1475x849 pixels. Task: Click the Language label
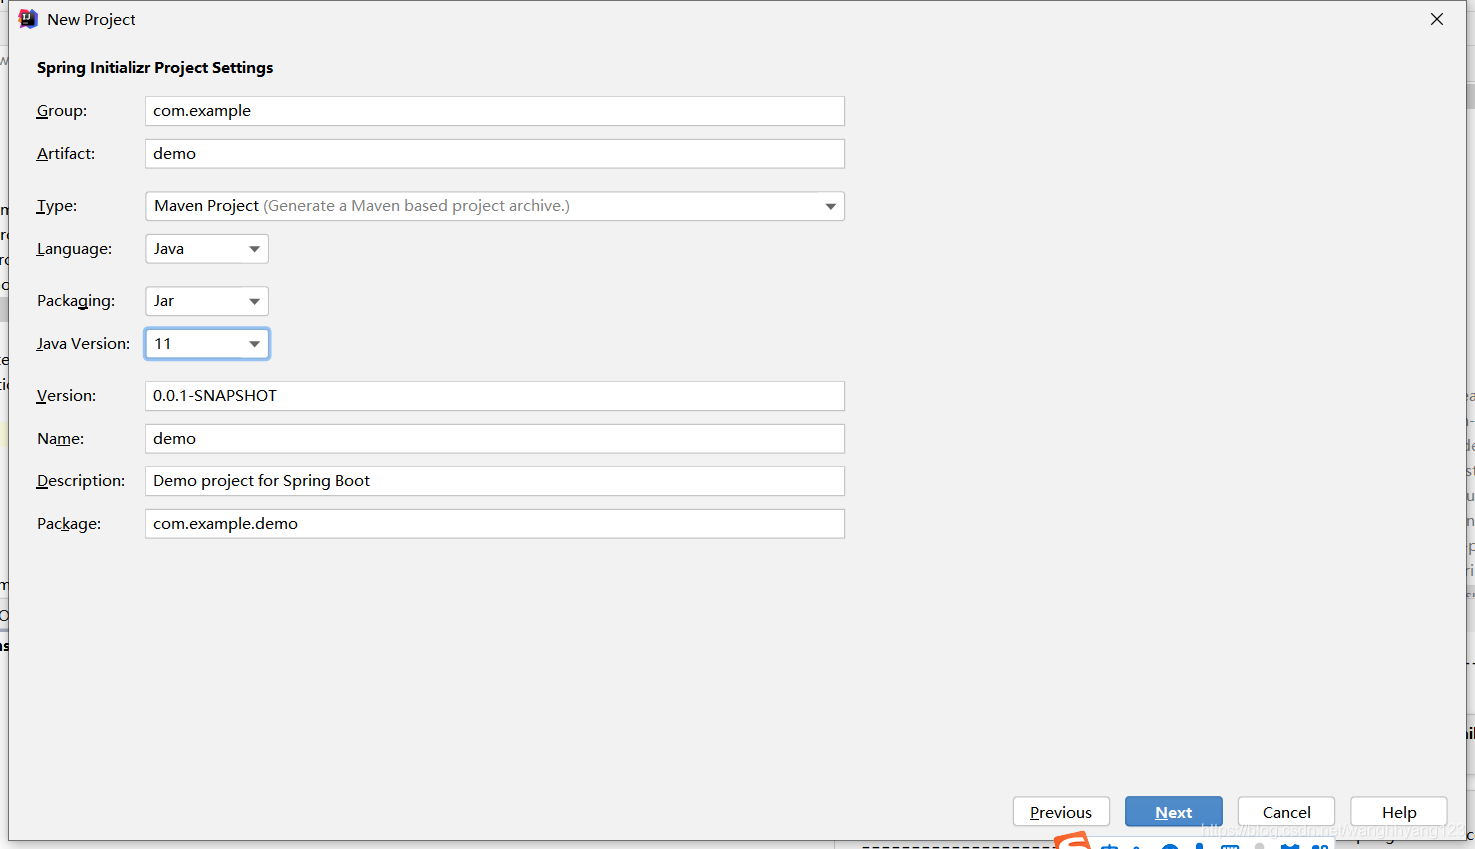(x=74, y=249)
